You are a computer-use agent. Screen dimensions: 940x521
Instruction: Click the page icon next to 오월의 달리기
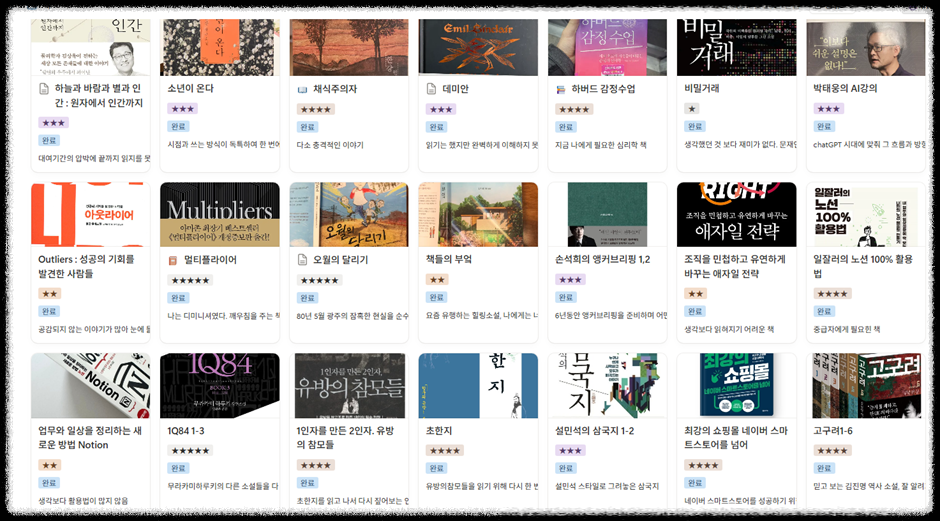pyautogui.click(x=302, y=260)
